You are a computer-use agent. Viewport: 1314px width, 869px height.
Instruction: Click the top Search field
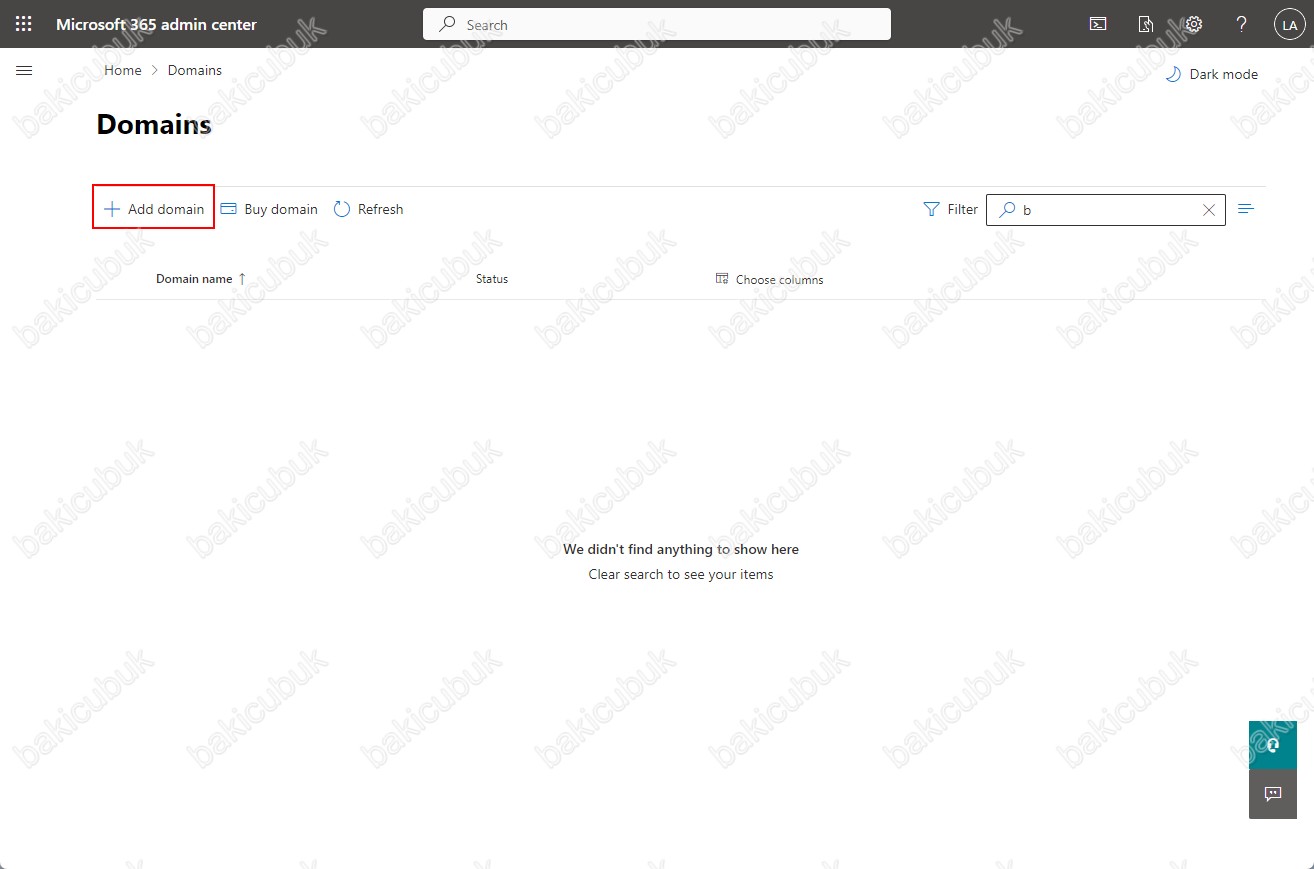[657, 24]
